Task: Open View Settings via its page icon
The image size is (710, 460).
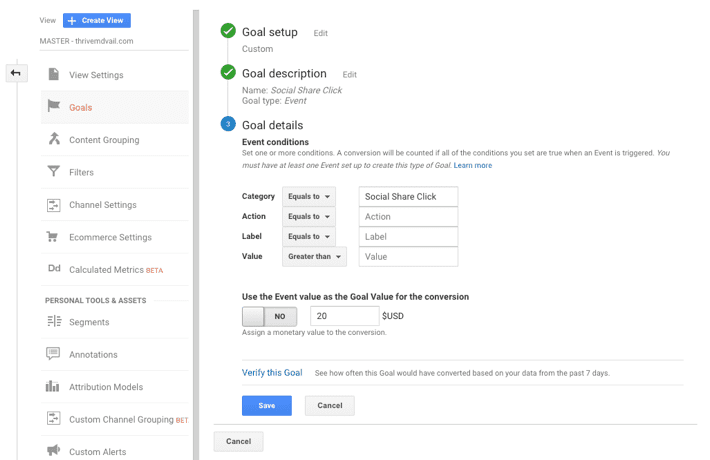Action: coord(53,74)
